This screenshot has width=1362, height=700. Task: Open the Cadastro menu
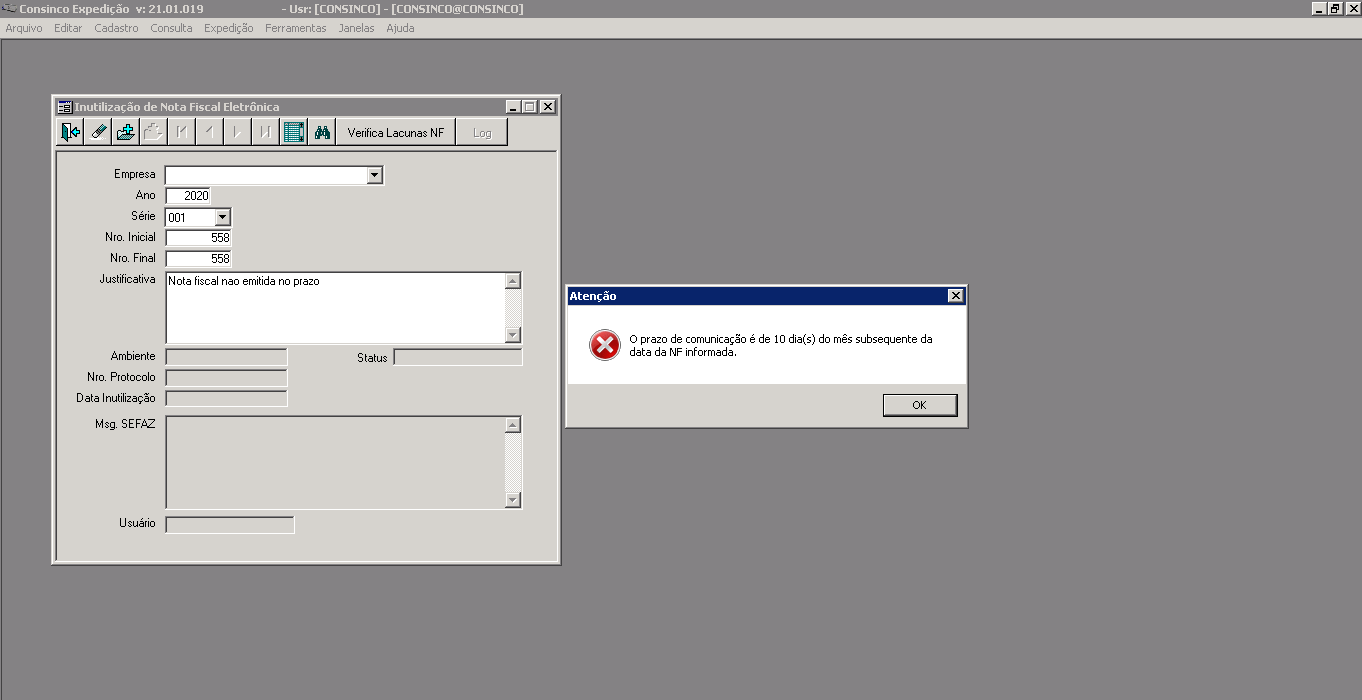[117, 28]
